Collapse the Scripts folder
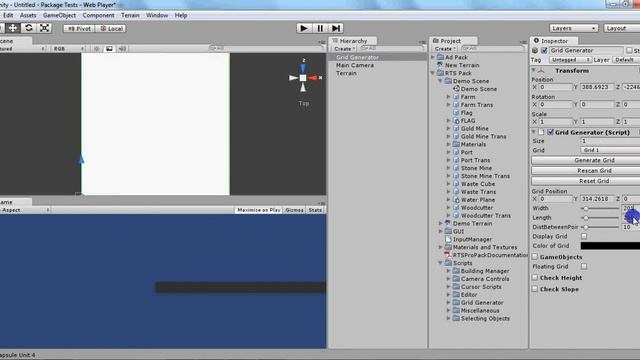Image resolution: width=640 pixels, height=360 pixels. tap(440, 263)
